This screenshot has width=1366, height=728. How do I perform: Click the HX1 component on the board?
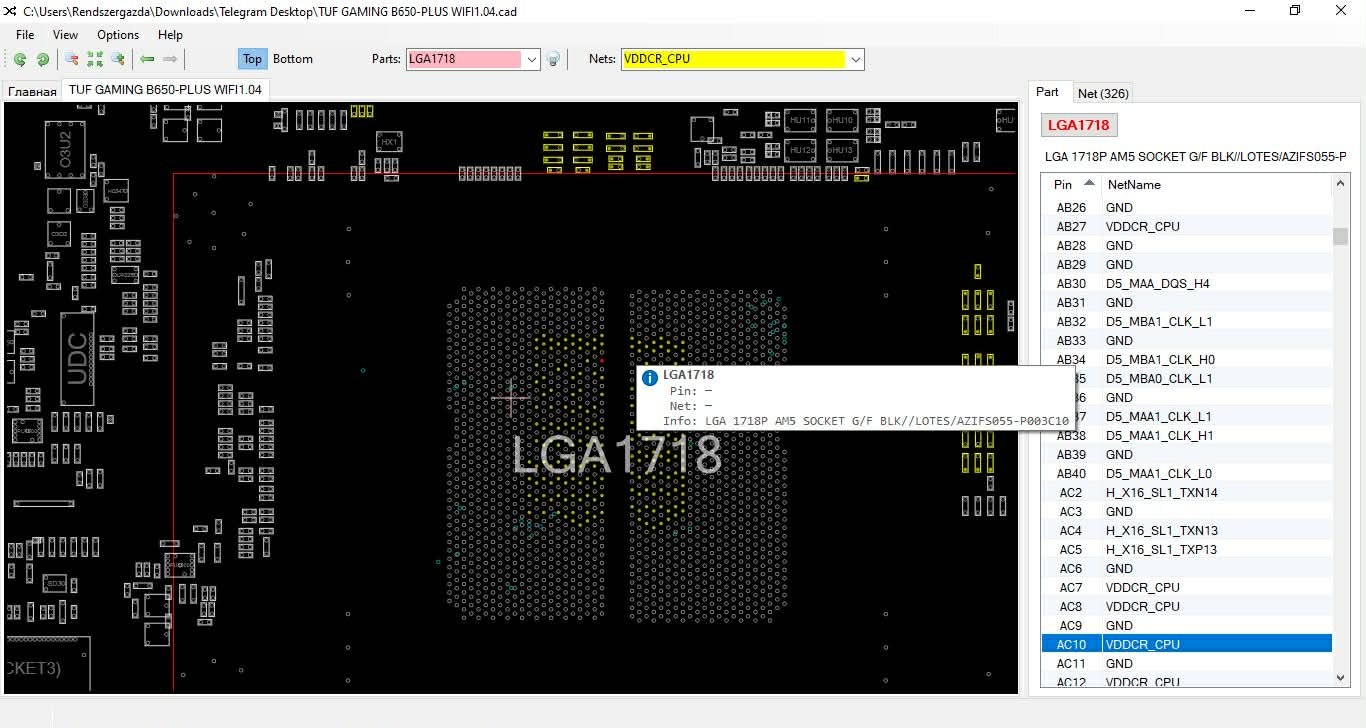[389, 142]
